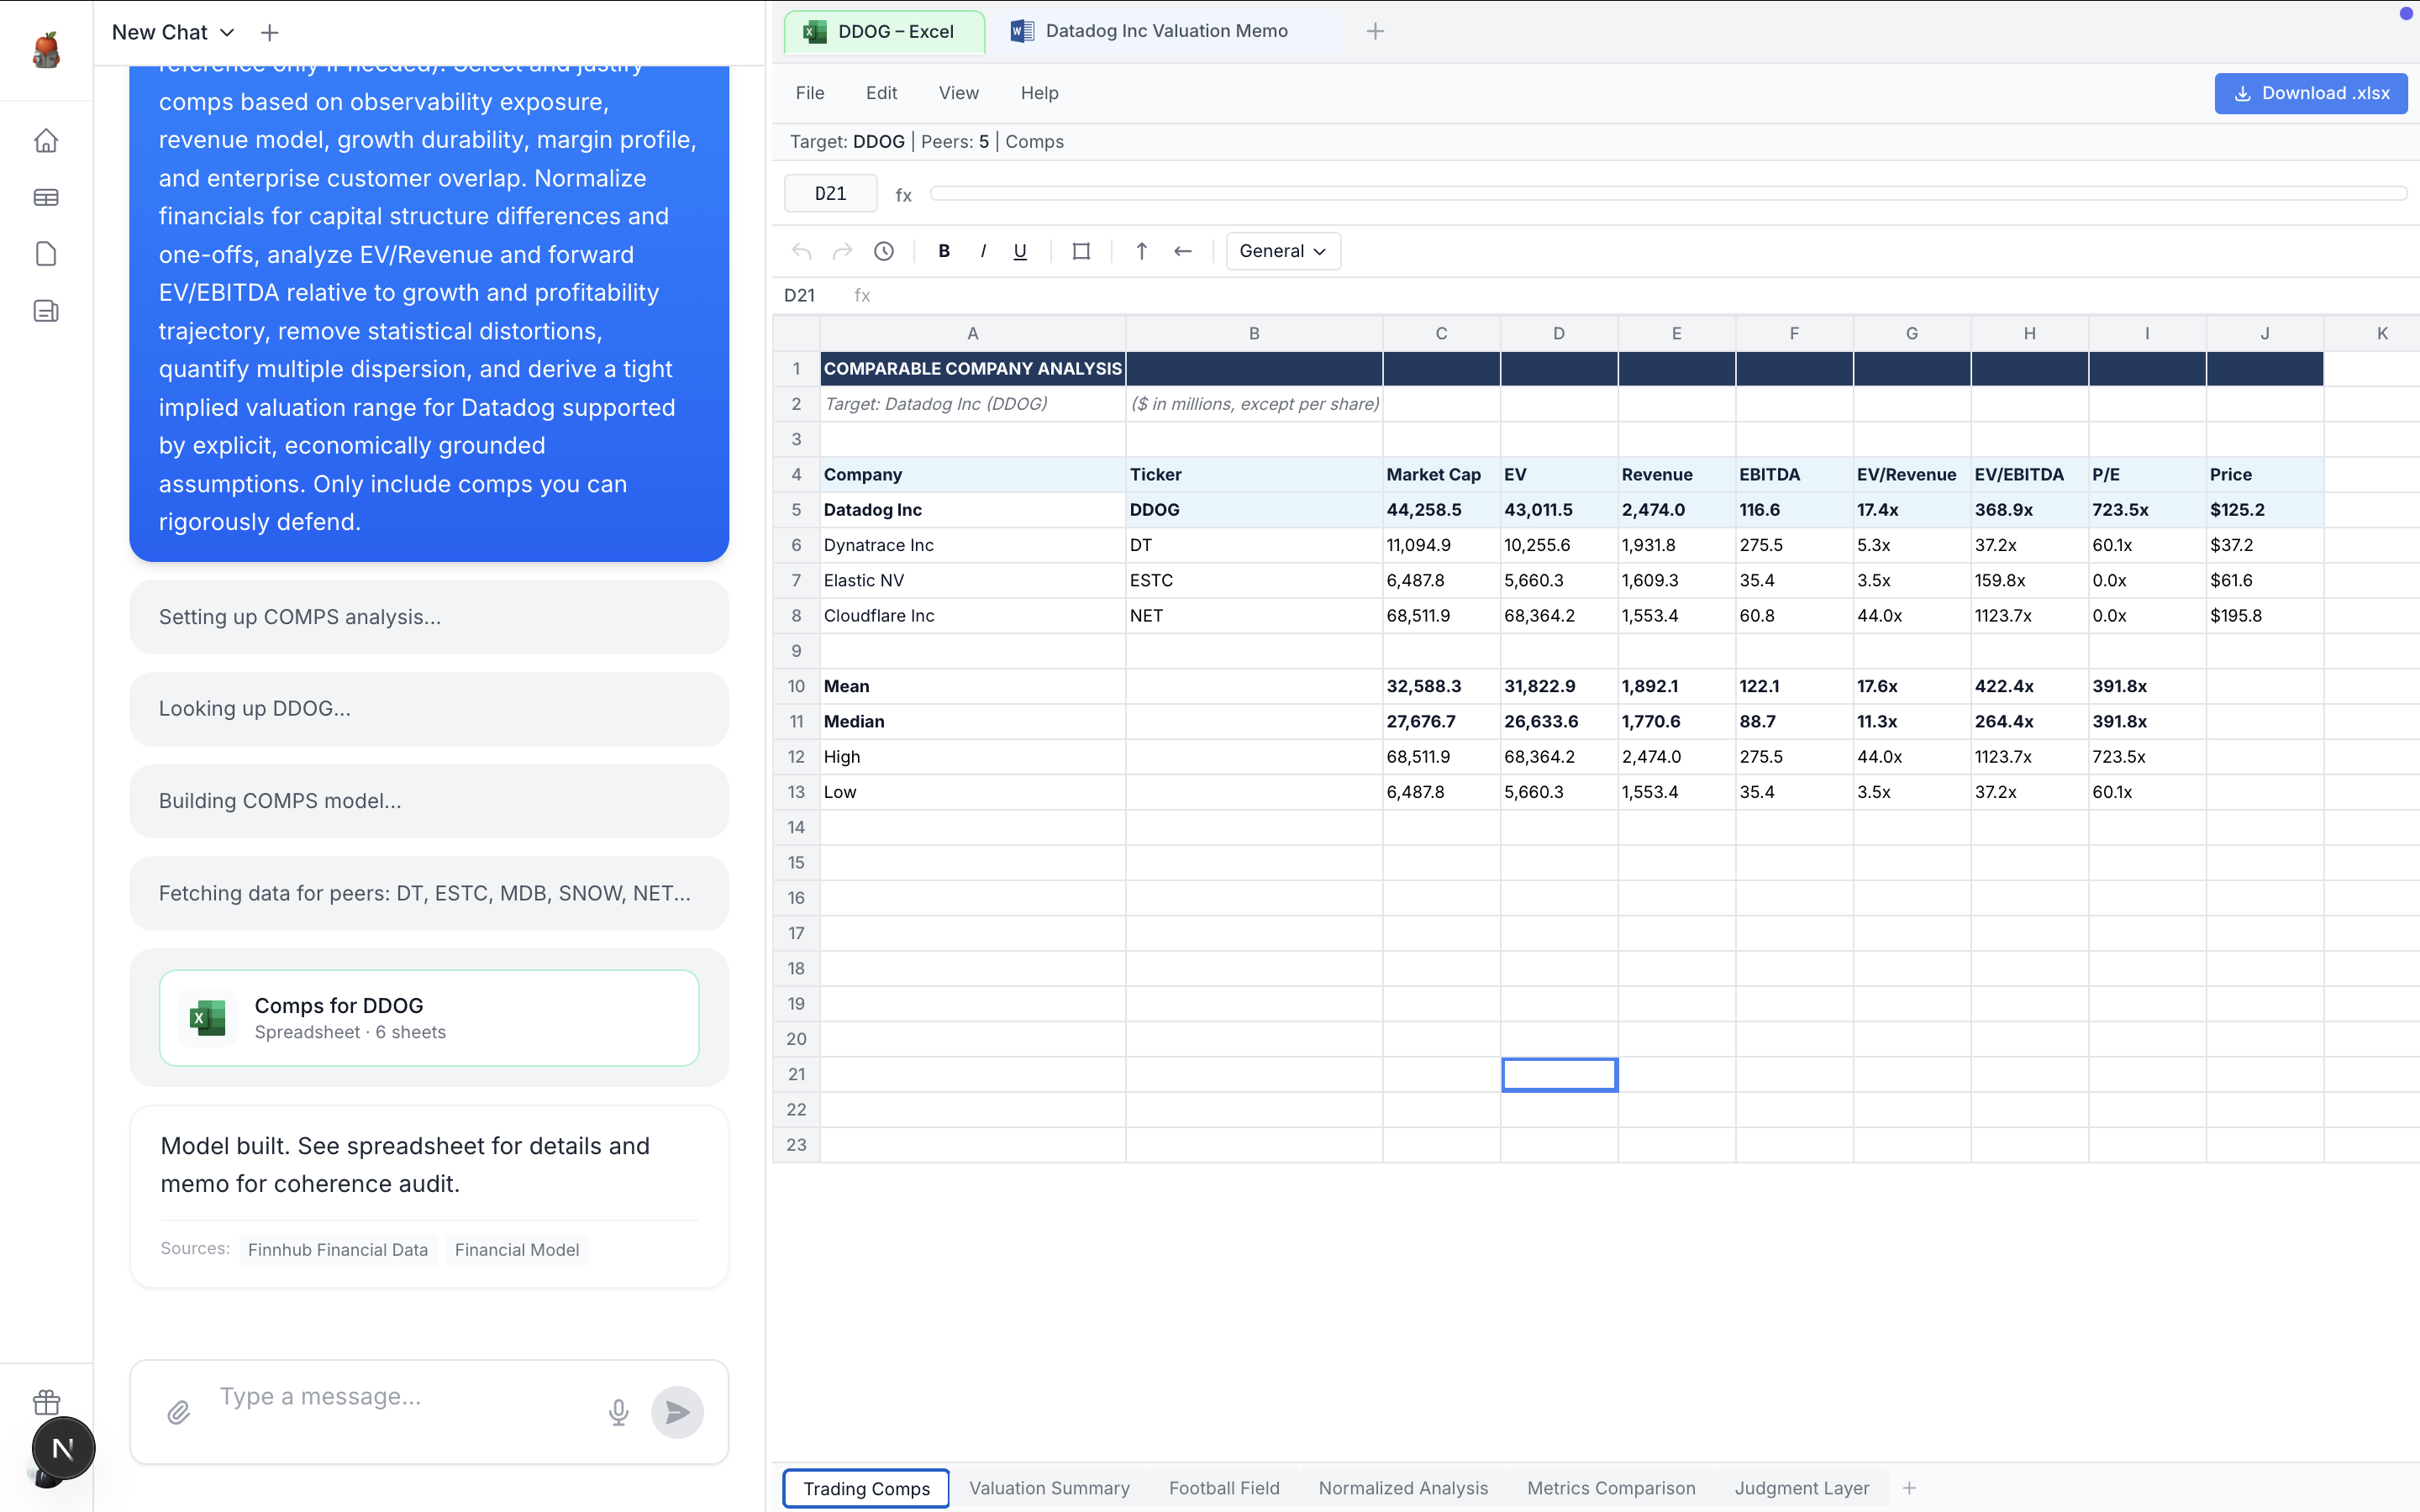Attach a file with the paperclip icon
Screen dimensions: 2420x1512
click(x=179, y=1412)
